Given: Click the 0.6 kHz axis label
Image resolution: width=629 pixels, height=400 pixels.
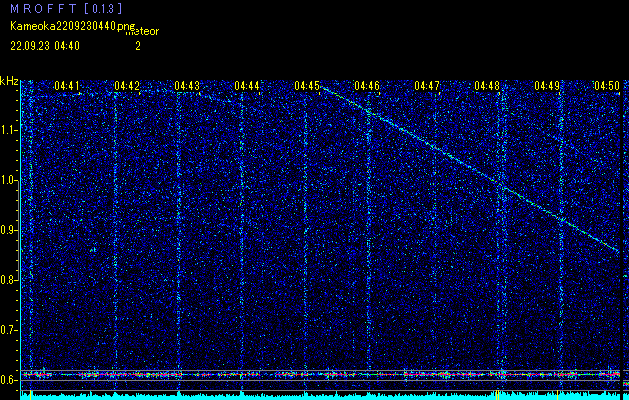Looking at the screenshot, I should (x=9, y=380).
